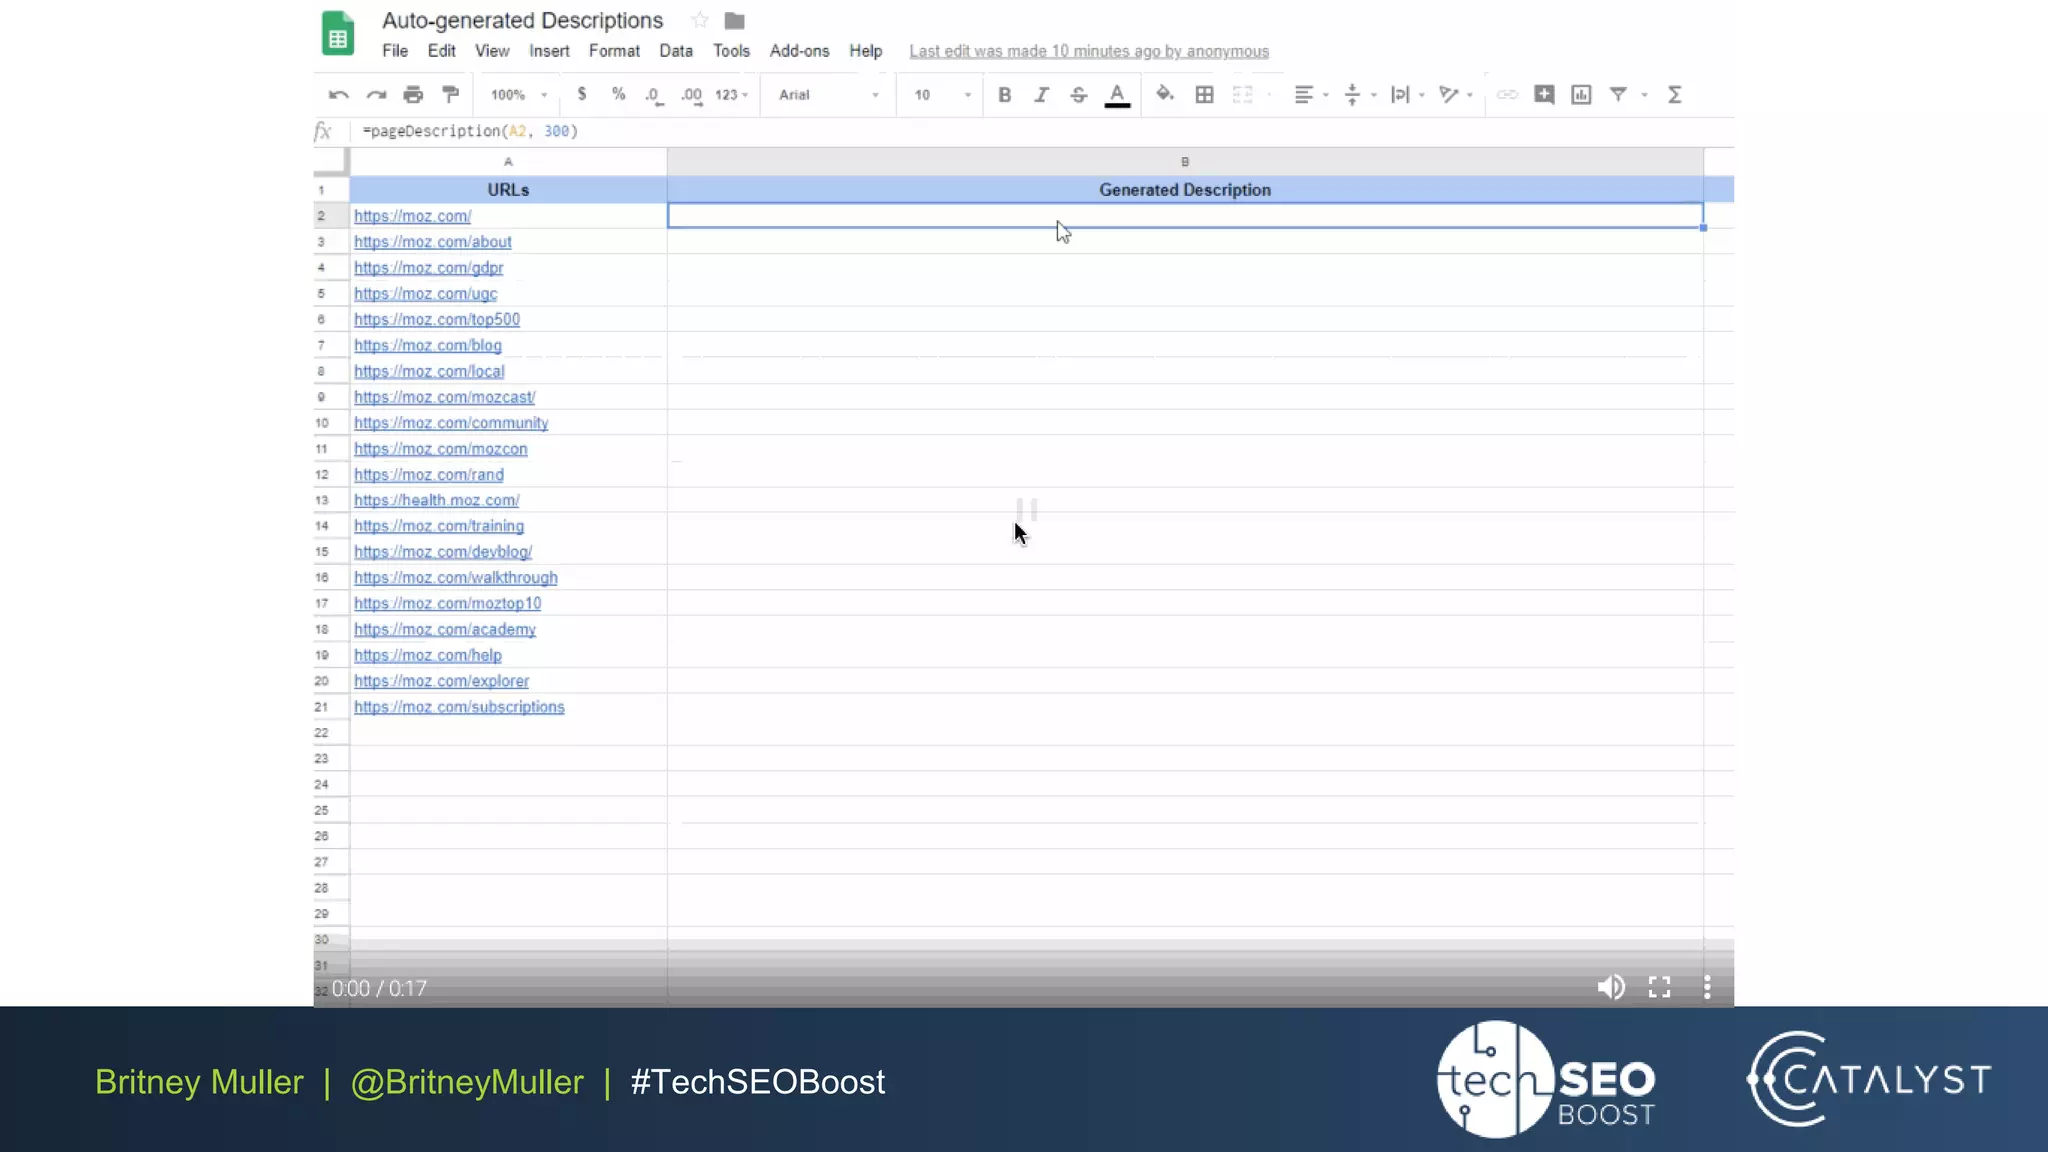Open the Format menu
This screenshot has height=1152, width=2048.
coord(614,51)
